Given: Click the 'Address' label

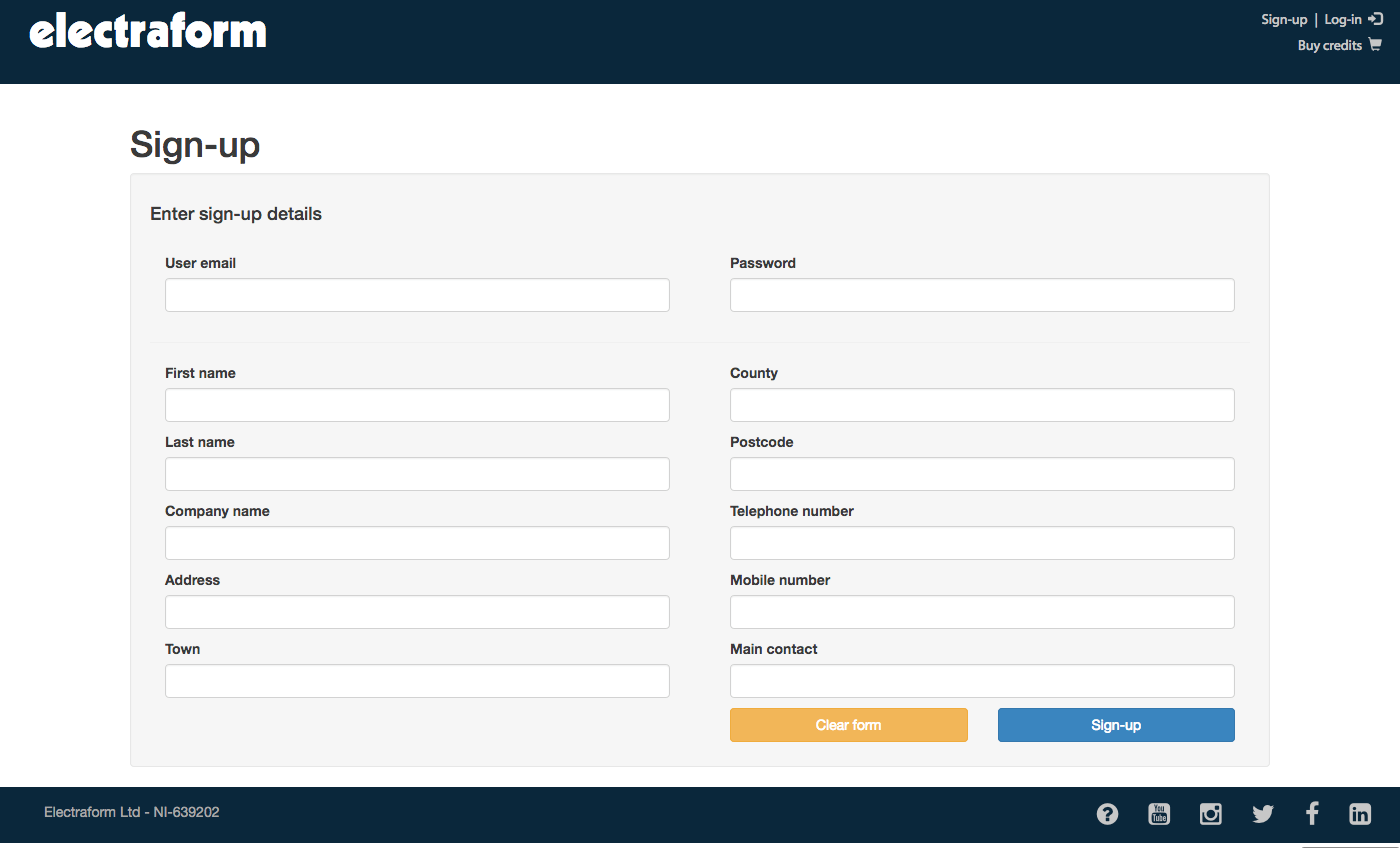Looking at the screenshot, I should (x=192, y=580).
